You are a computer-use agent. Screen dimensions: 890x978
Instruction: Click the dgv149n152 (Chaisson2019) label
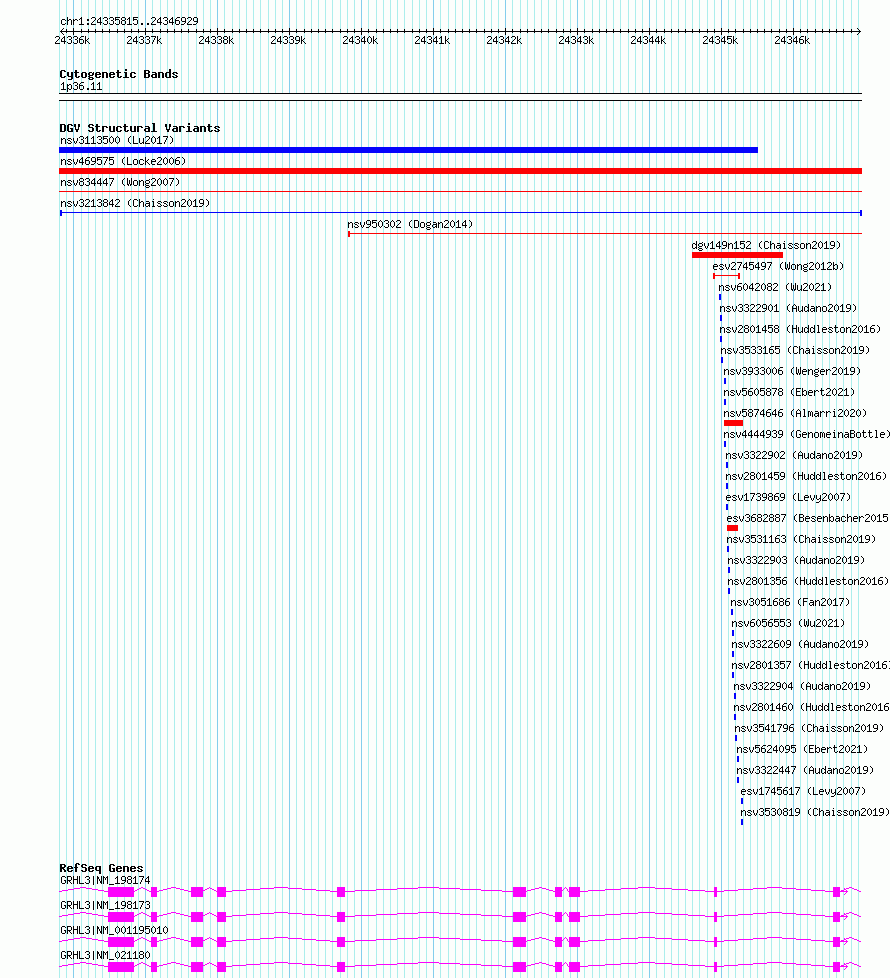click(766, 245)
